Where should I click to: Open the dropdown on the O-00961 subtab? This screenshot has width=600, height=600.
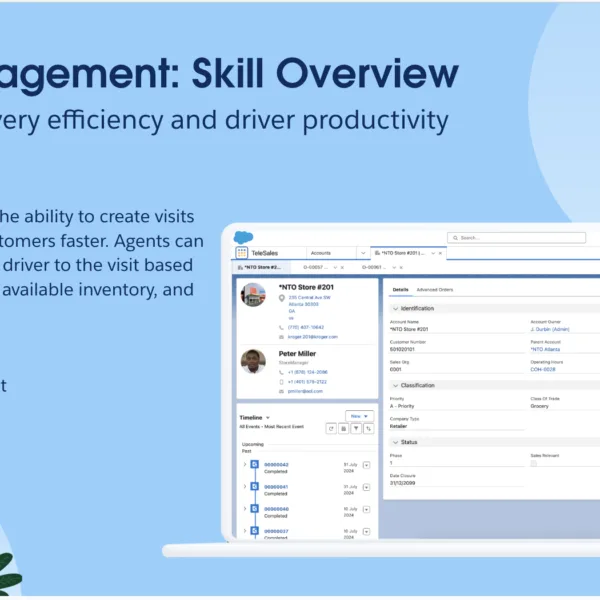(x=394, y=267)
